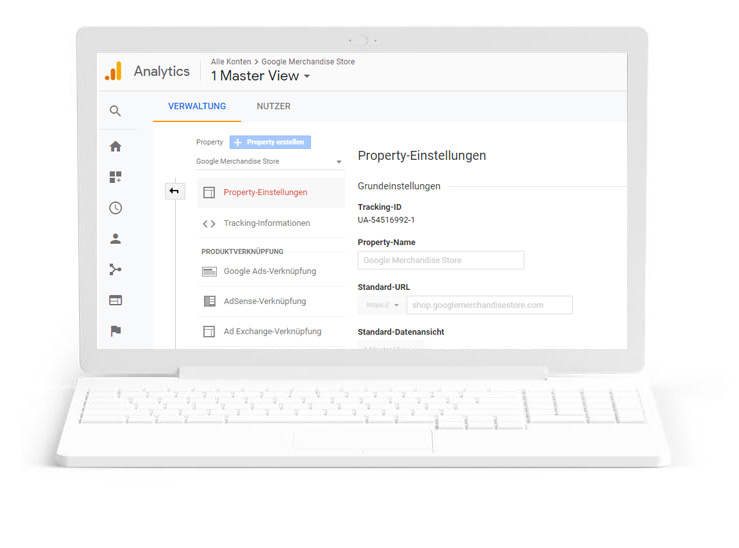Screen dimensions: 739x548
Task: Click the back arrow button beside Property column
Action: 174,191
